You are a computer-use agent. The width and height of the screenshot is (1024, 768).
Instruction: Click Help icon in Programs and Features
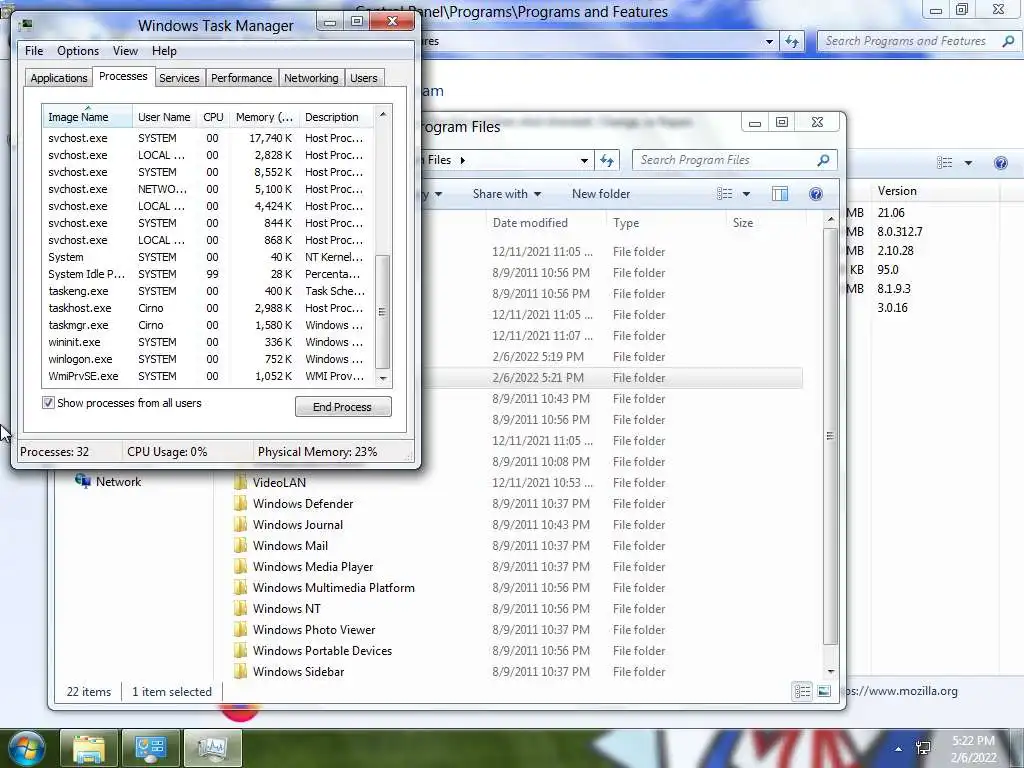(x=1000, y=163)
